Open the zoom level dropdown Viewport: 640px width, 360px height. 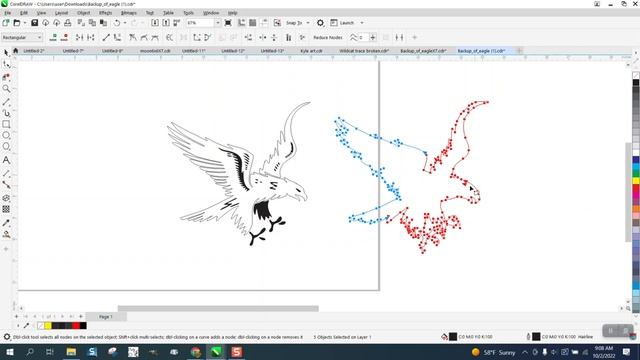coord(218,23)
